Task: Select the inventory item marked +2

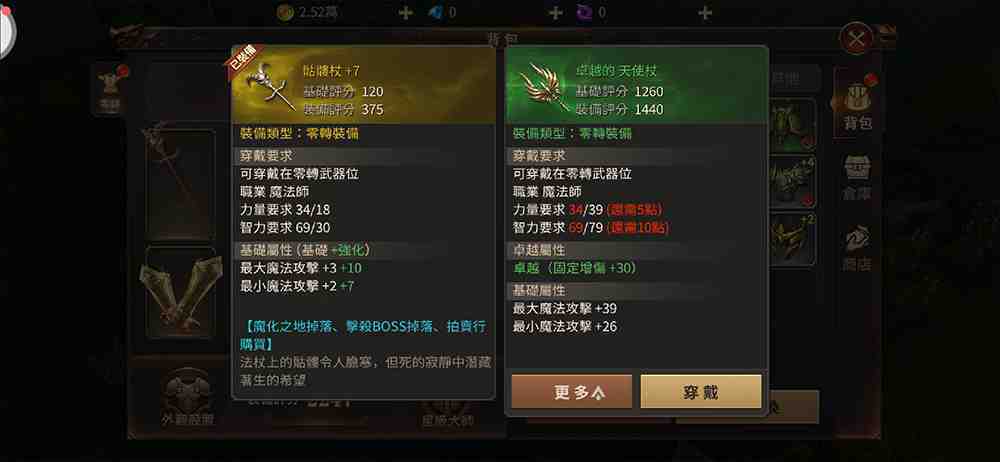Action: click(791, 239)
